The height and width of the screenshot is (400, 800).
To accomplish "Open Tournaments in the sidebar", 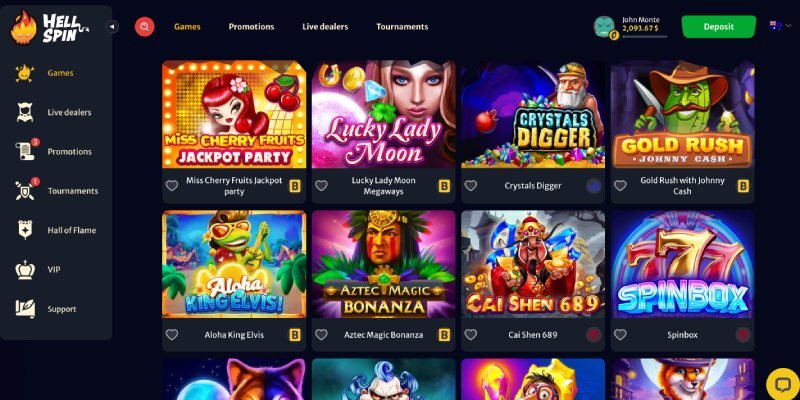I will [72, 191].
